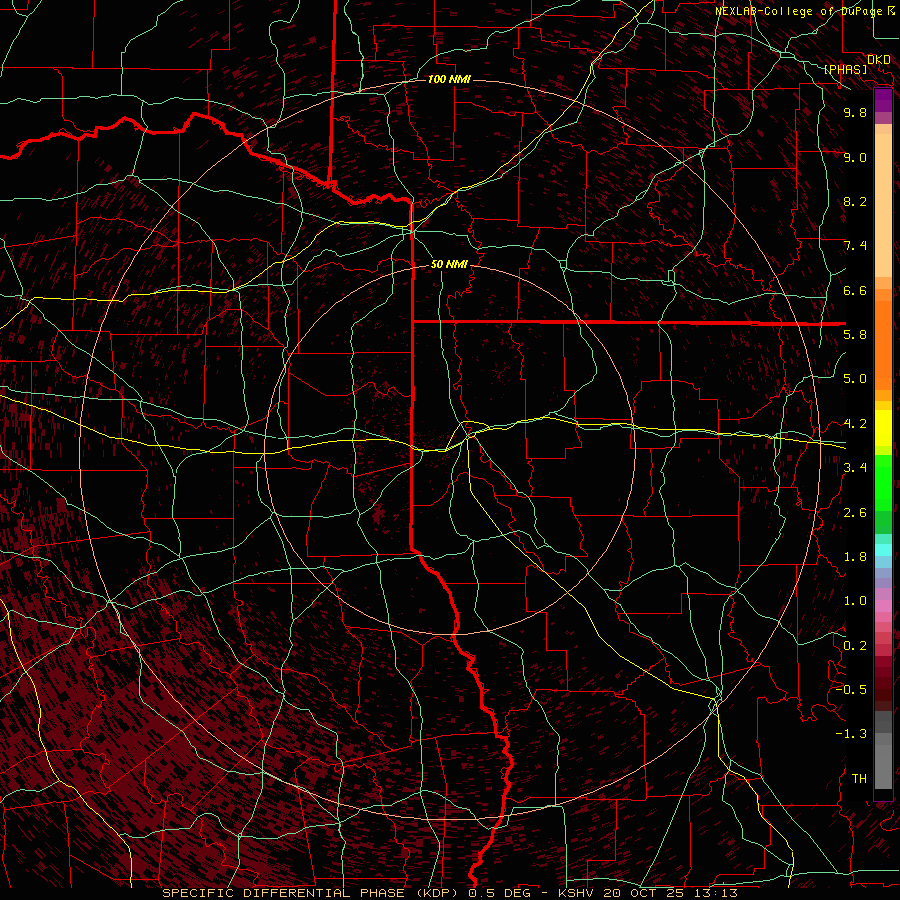This screenshot has width=900, height=900.
Task: Click the 4.2 scale value
Action: tap(855, 424)
